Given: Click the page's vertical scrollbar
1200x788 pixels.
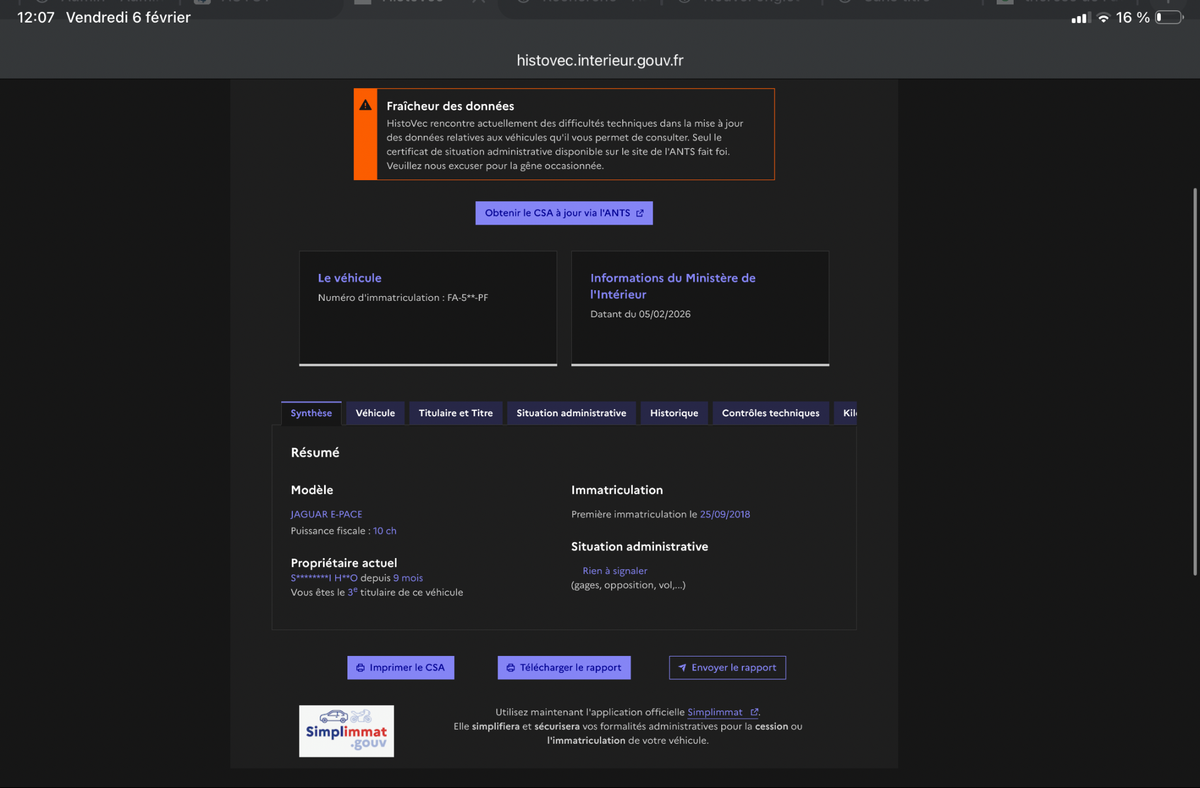Looking at the screenshot, I should tap(1195, 380).
